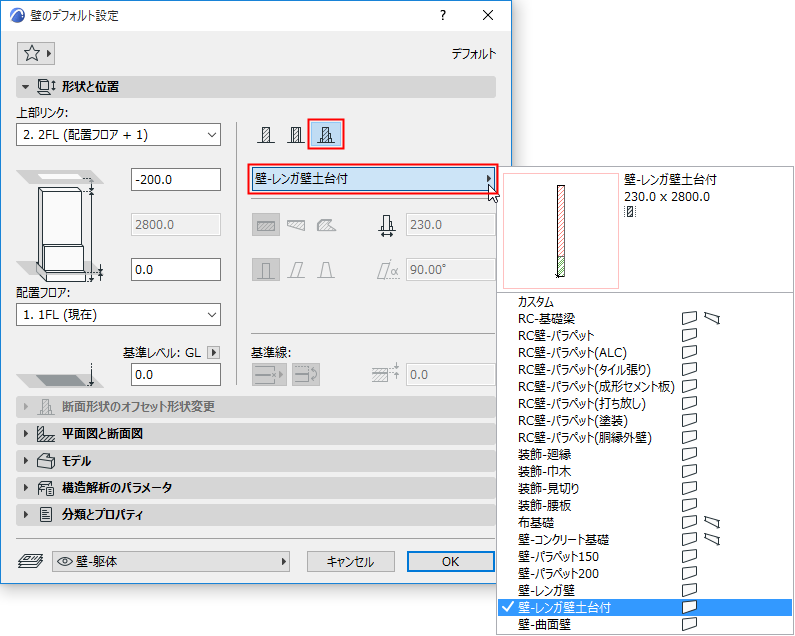
Task: Expand the 構造解析のパラメータ panel
Action: click(x=256, y=487)
